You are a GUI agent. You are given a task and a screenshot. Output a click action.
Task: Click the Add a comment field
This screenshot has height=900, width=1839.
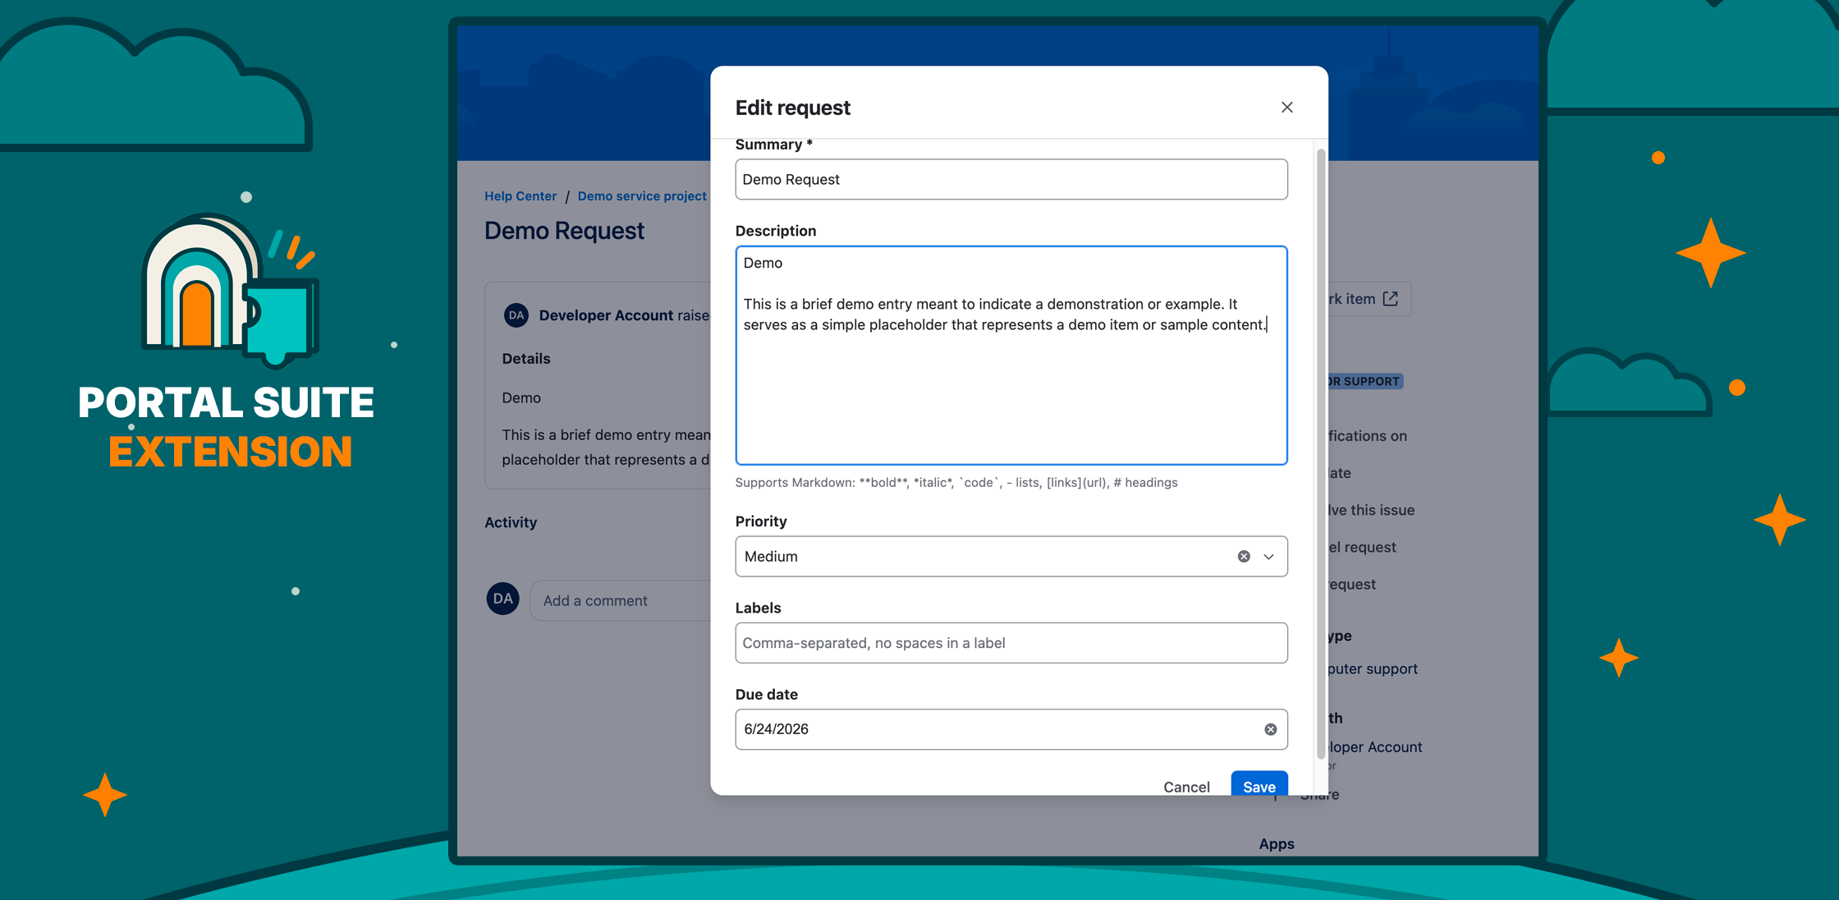(620, 600)
